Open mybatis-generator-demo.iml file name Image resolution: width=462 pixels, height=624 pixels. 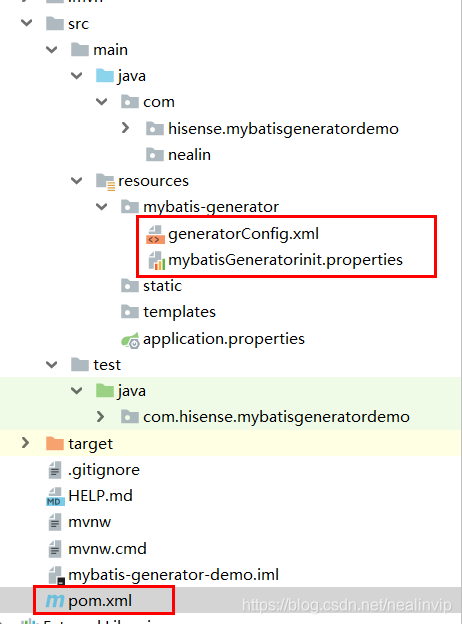(173, 575)
